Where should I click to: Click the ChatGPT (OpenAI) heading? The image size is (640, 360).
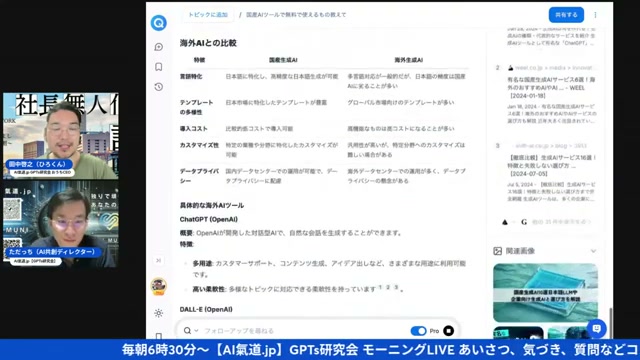point(209,219)
